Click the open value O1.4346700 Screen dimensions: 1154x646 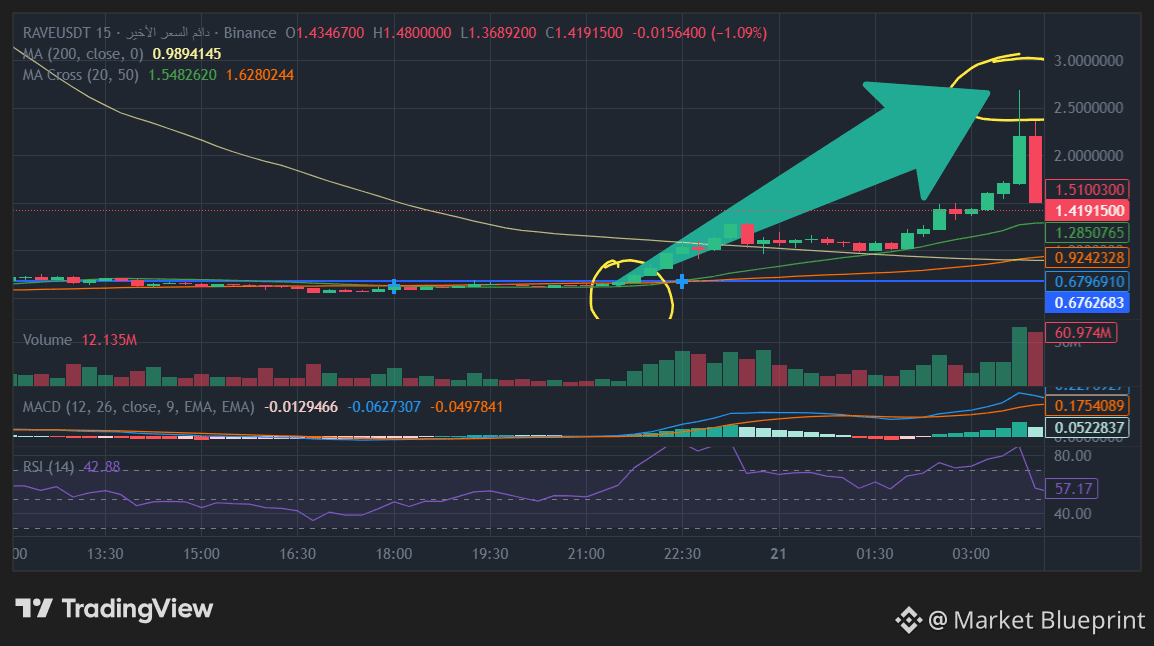(x=325, y=33)
